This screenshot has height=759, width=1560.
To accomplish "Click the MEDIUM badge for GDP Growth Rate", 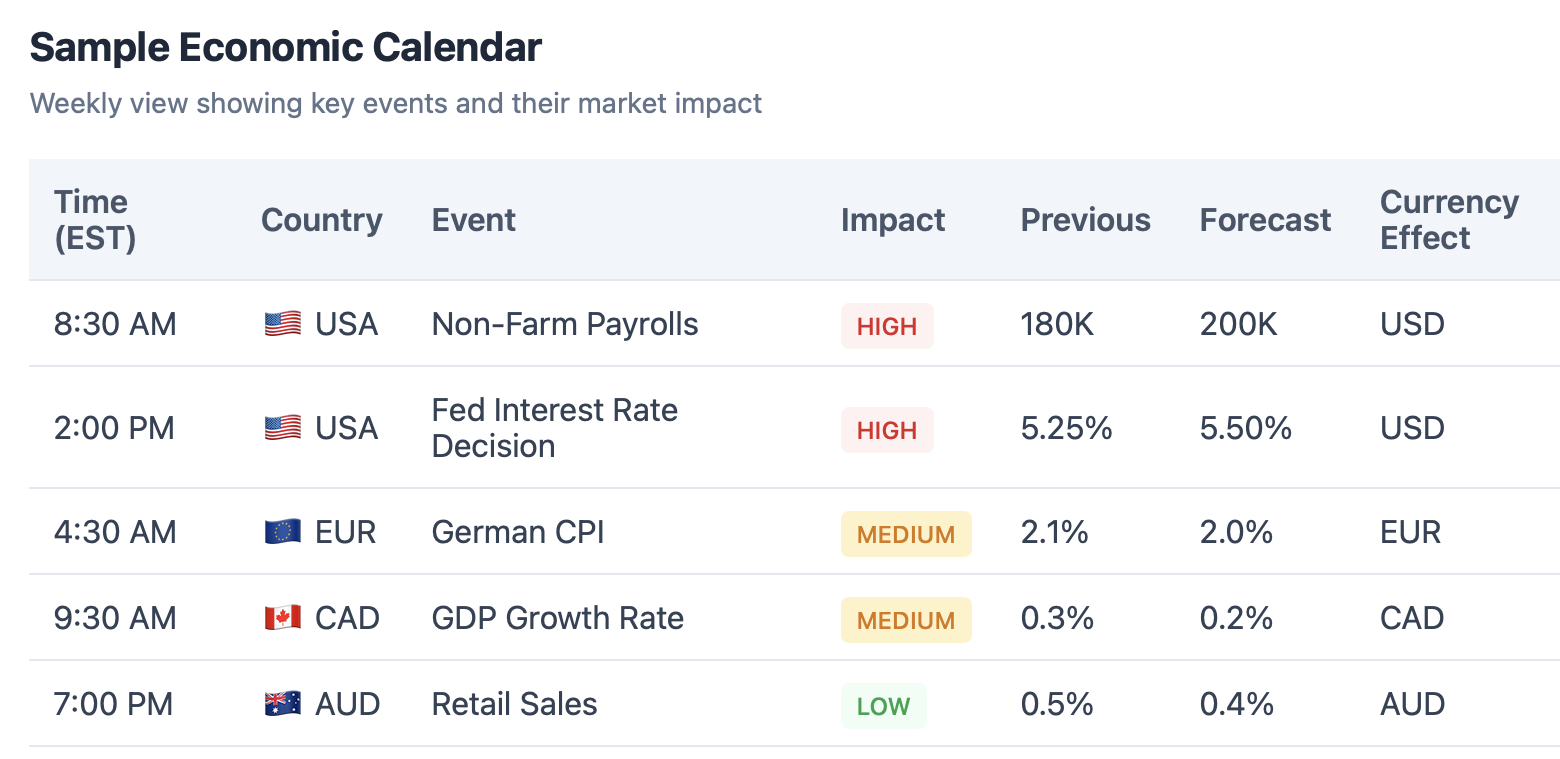I will point(906,620).
